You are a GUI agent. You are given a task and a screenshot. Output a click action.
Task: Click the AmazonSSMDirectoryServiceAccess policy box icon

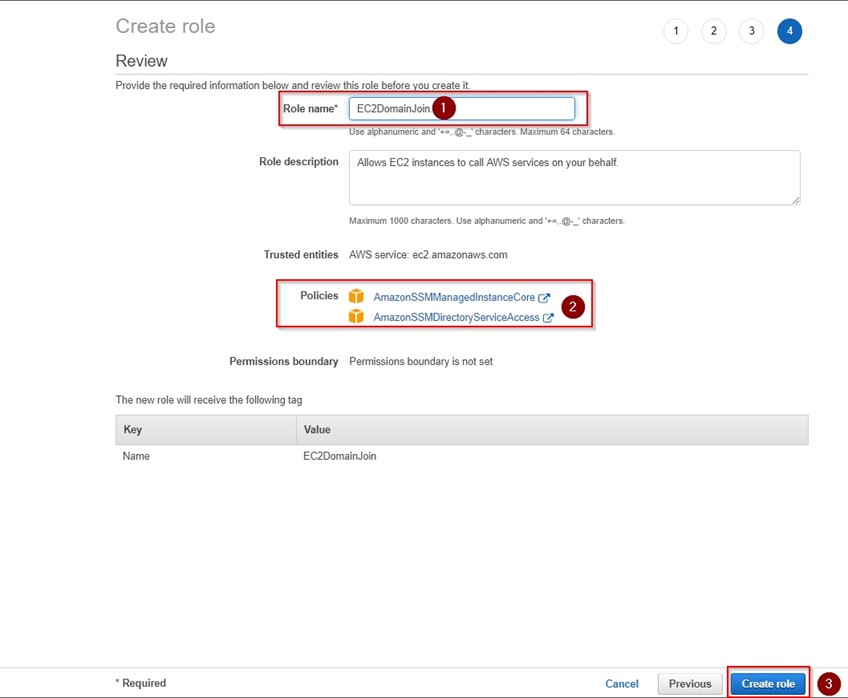[356, 316]
